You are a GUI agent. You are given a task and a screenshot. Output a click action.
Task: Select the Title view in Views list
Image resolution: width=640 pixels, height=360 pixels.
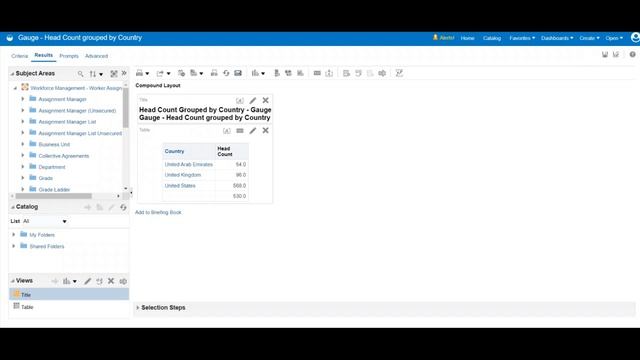point(69,294)
